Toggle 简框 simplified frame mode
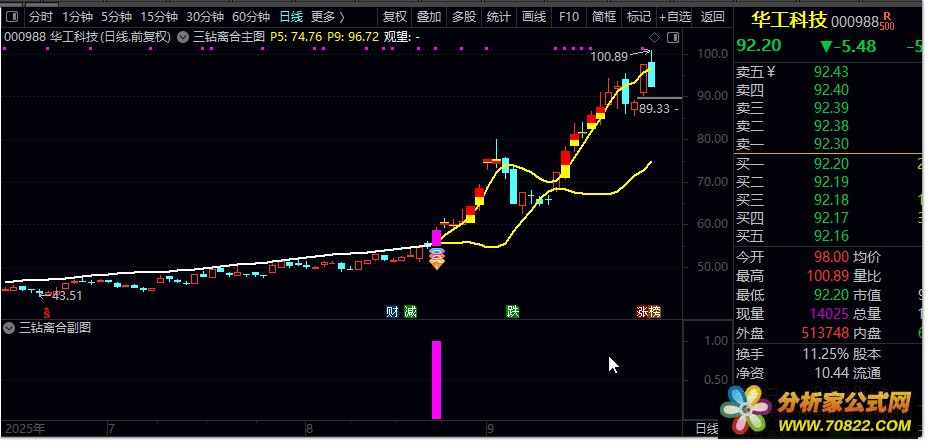This screenshot has height=442, width=928. pos(604,16)
